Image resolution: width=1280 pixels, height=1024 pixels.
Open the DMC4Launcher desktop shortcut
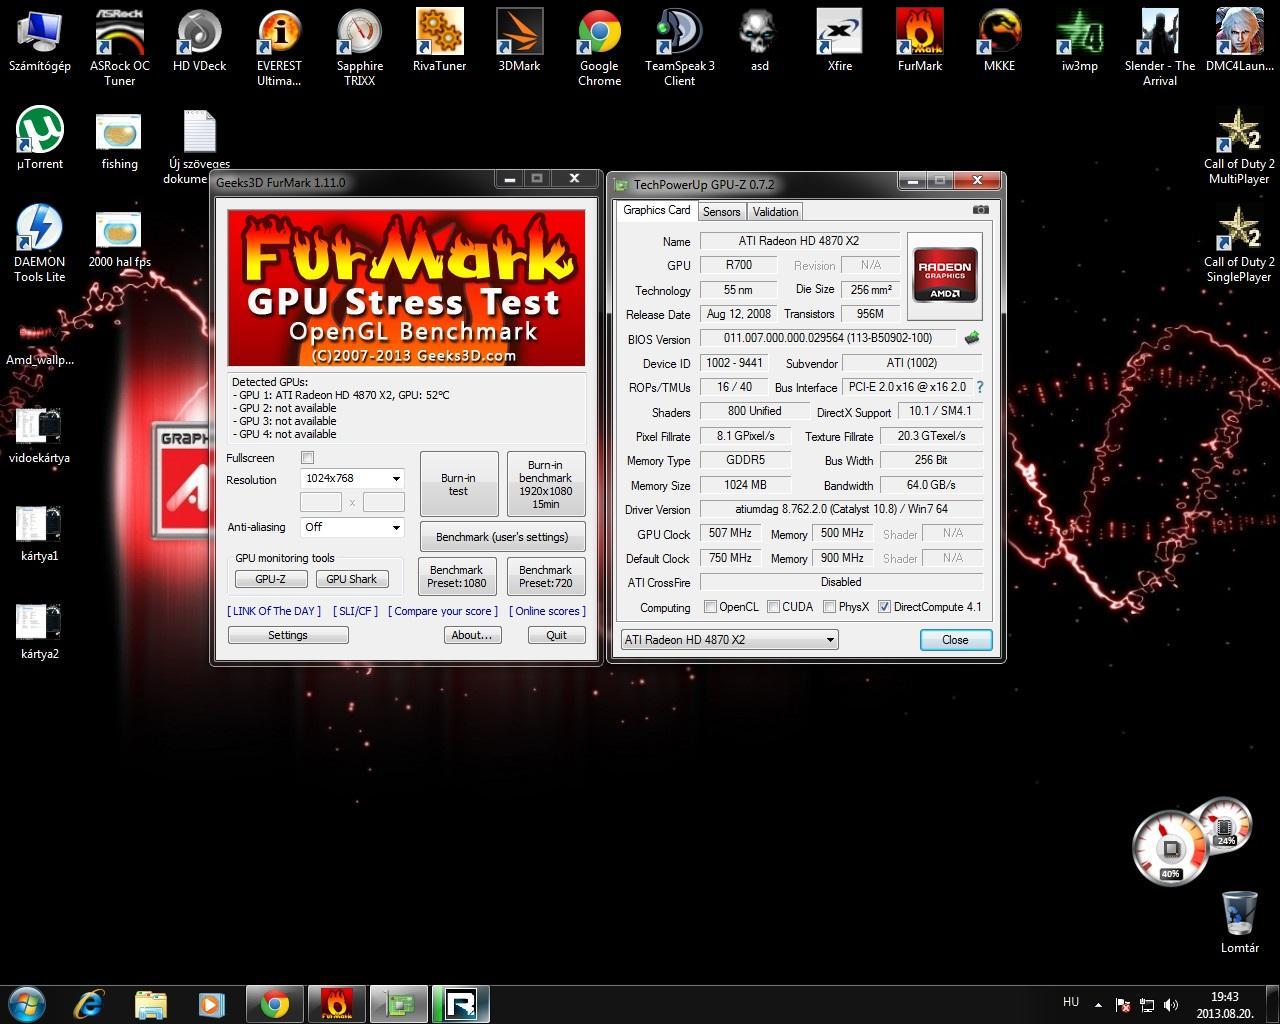1239,42
